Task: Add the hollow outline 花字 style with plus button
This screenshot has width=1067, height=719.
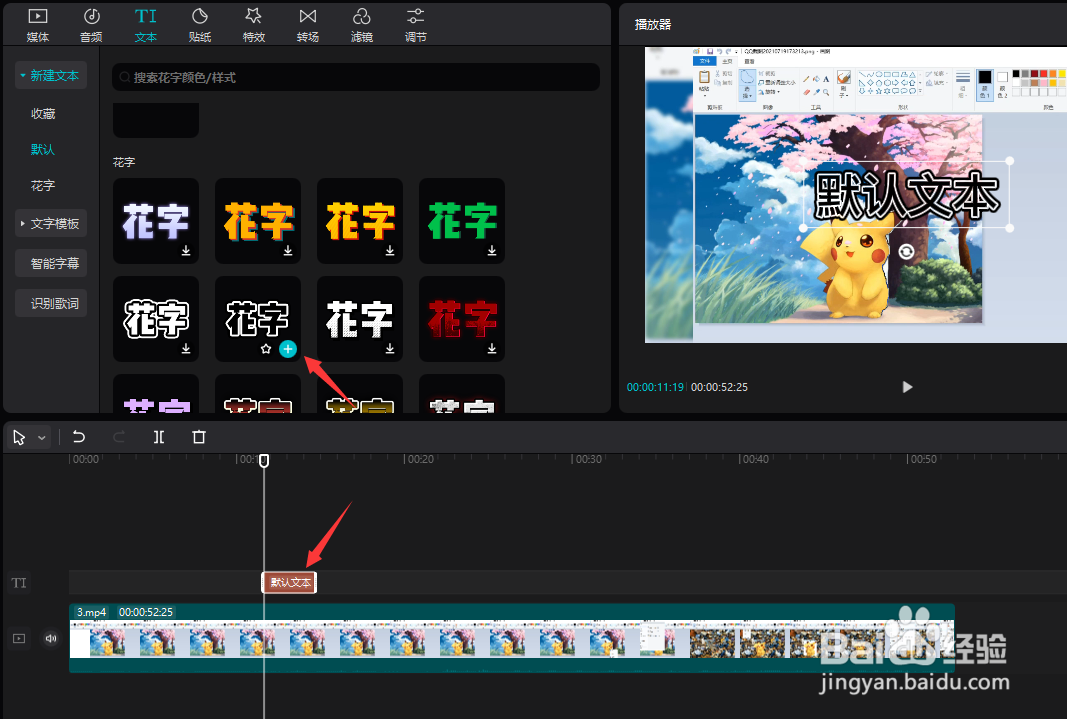Action: [x=288, y=349]
